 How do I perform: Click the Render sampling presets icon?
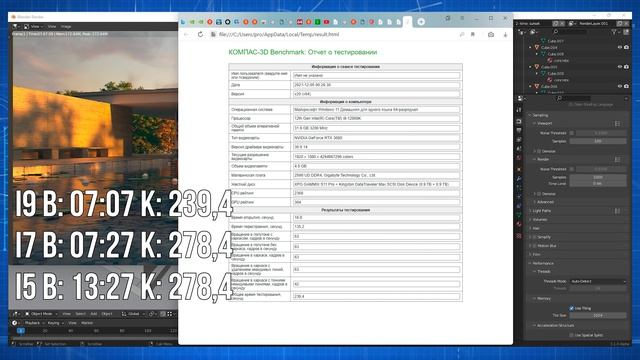tap(617, 159)
